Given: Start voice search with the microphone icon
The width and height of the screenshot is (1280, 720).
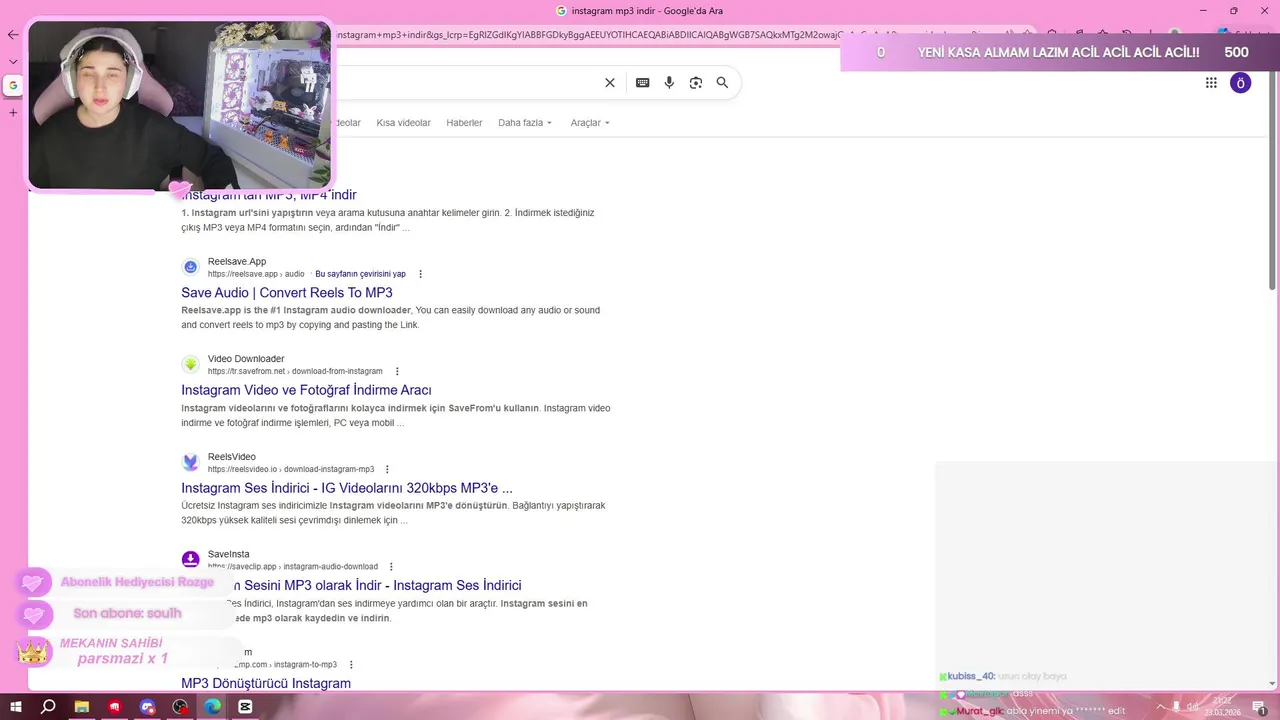Looking at the screenshot, I should (x=669, y=83).
